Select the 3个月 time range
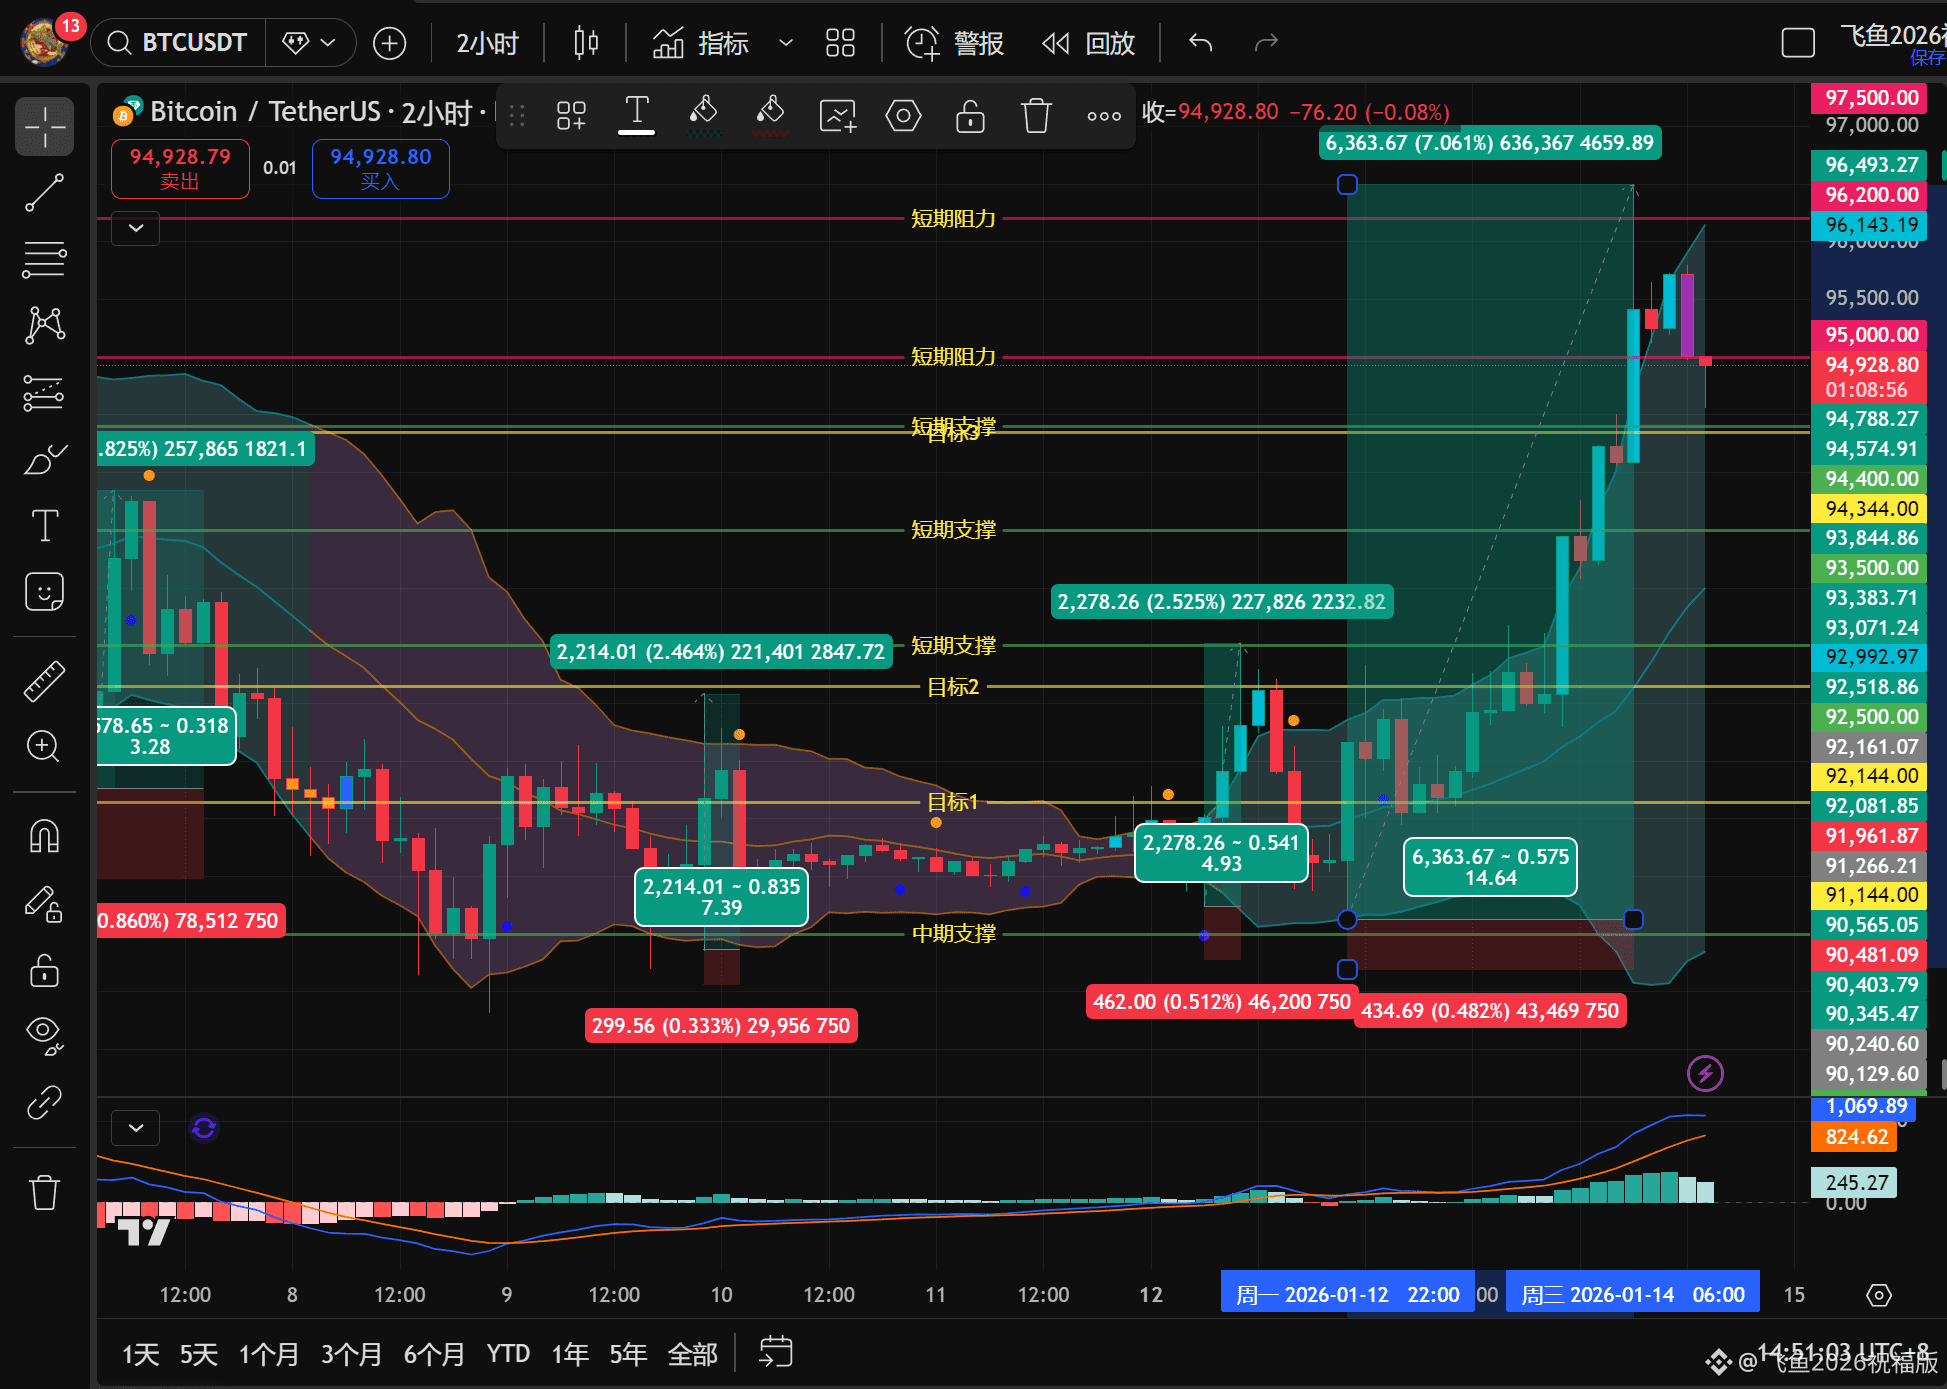 [351, 1354]
